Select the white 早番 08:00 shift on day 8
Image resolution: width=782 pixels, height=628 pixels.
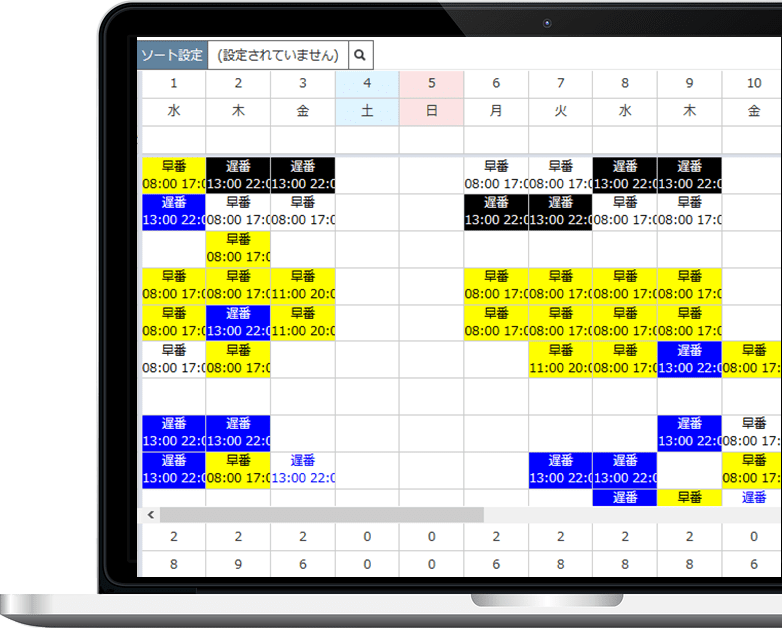[x=625, y=212]
